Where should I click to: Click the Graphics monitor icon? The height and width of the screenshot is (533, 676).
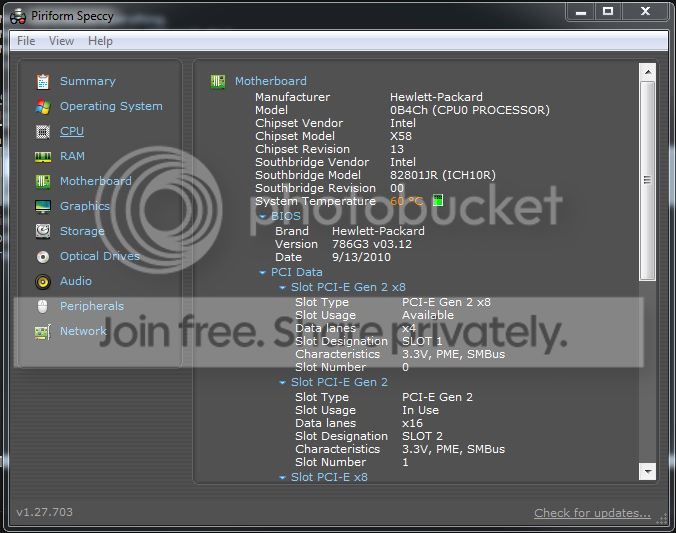point(43,207)
